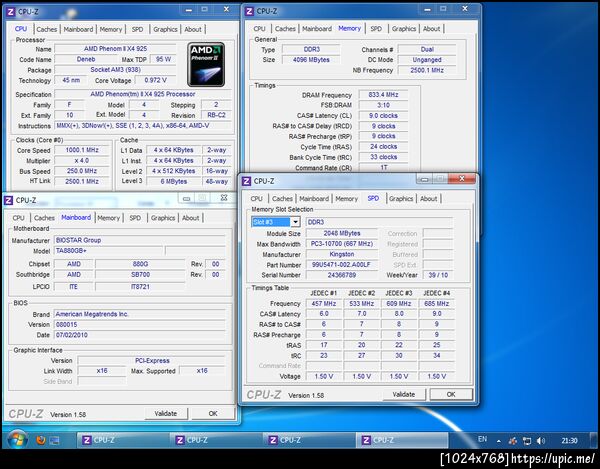Switch to fourth CPU-Z taskbar button
This screenshot has width=600, height=469.
[x=402, y=440]
